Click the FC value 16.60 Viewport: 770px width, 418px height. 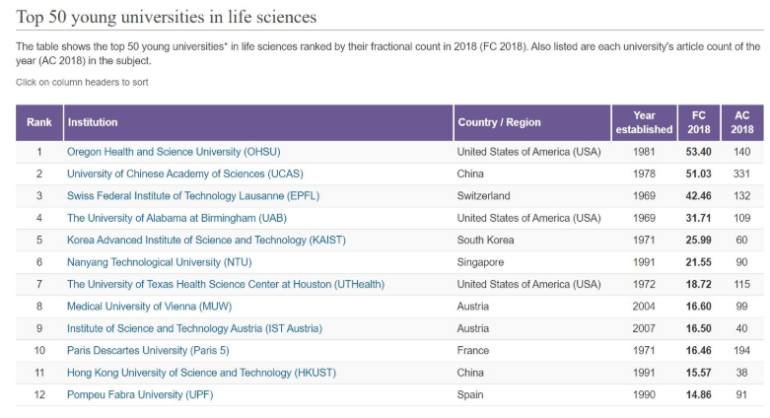[x=698, y=307]
